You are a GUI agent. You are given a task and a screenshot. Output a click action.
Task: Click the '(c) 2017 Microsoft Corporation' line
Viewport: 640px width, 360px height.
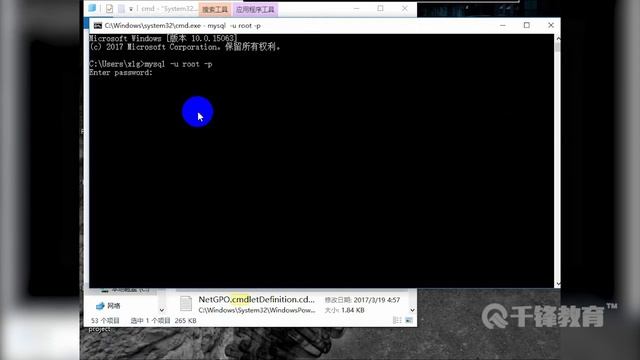click(x=185, y=47)
